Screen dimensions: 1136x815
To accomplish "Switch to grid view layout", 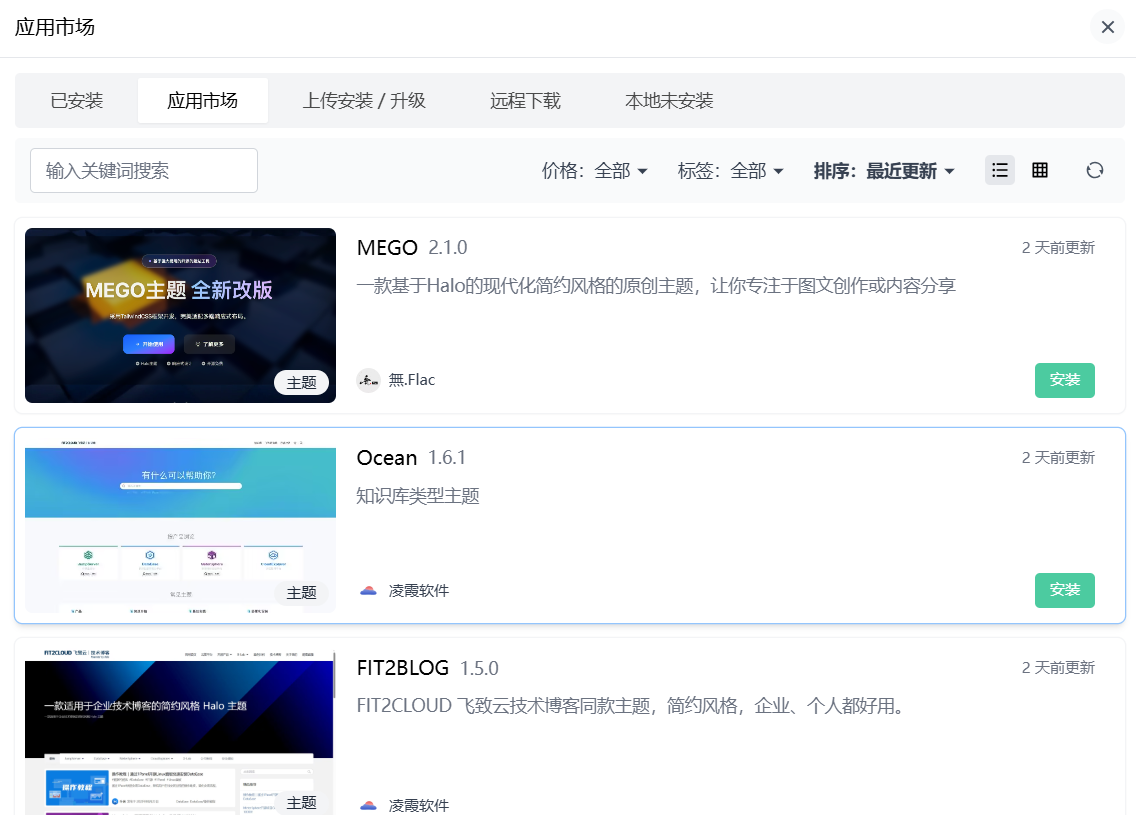I will pos(1040,170).
